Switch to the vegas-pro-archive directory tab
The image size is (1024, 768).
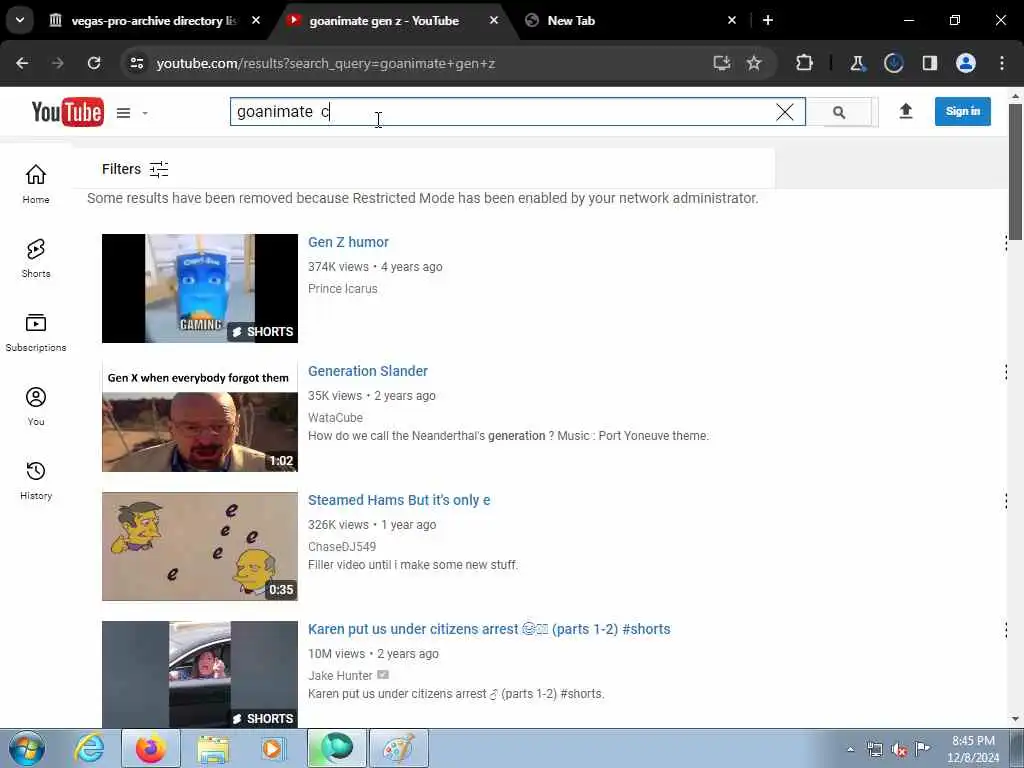coord(155,21)
